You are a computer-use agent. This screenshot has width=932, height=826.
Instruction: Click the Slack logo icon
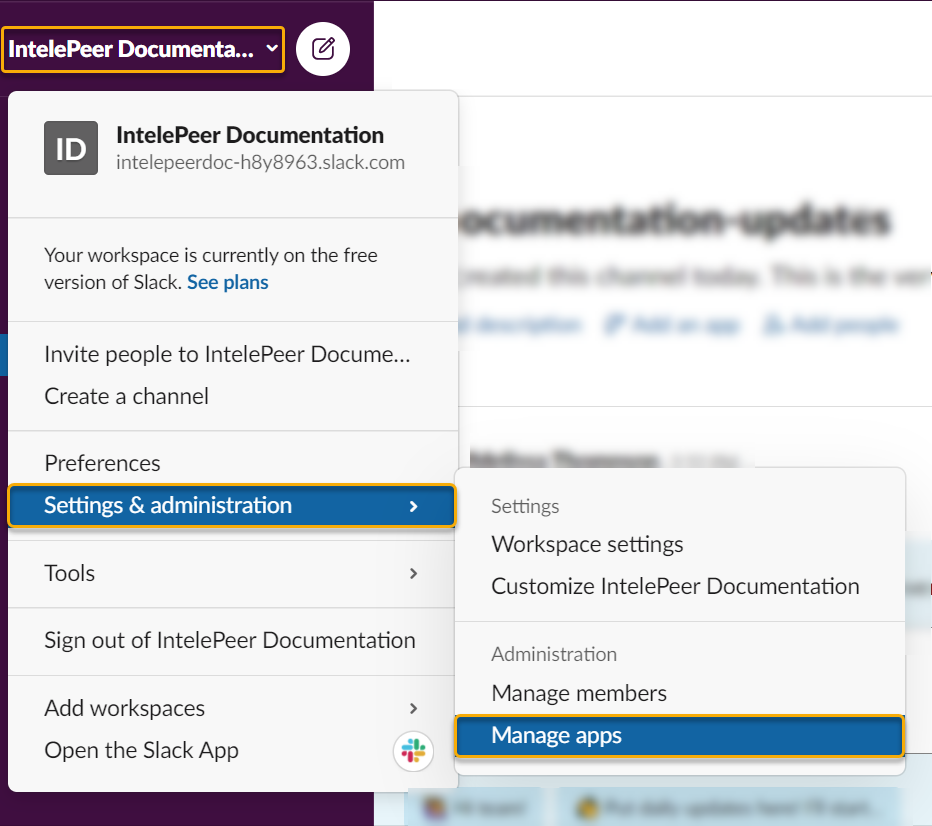point(413,751)
